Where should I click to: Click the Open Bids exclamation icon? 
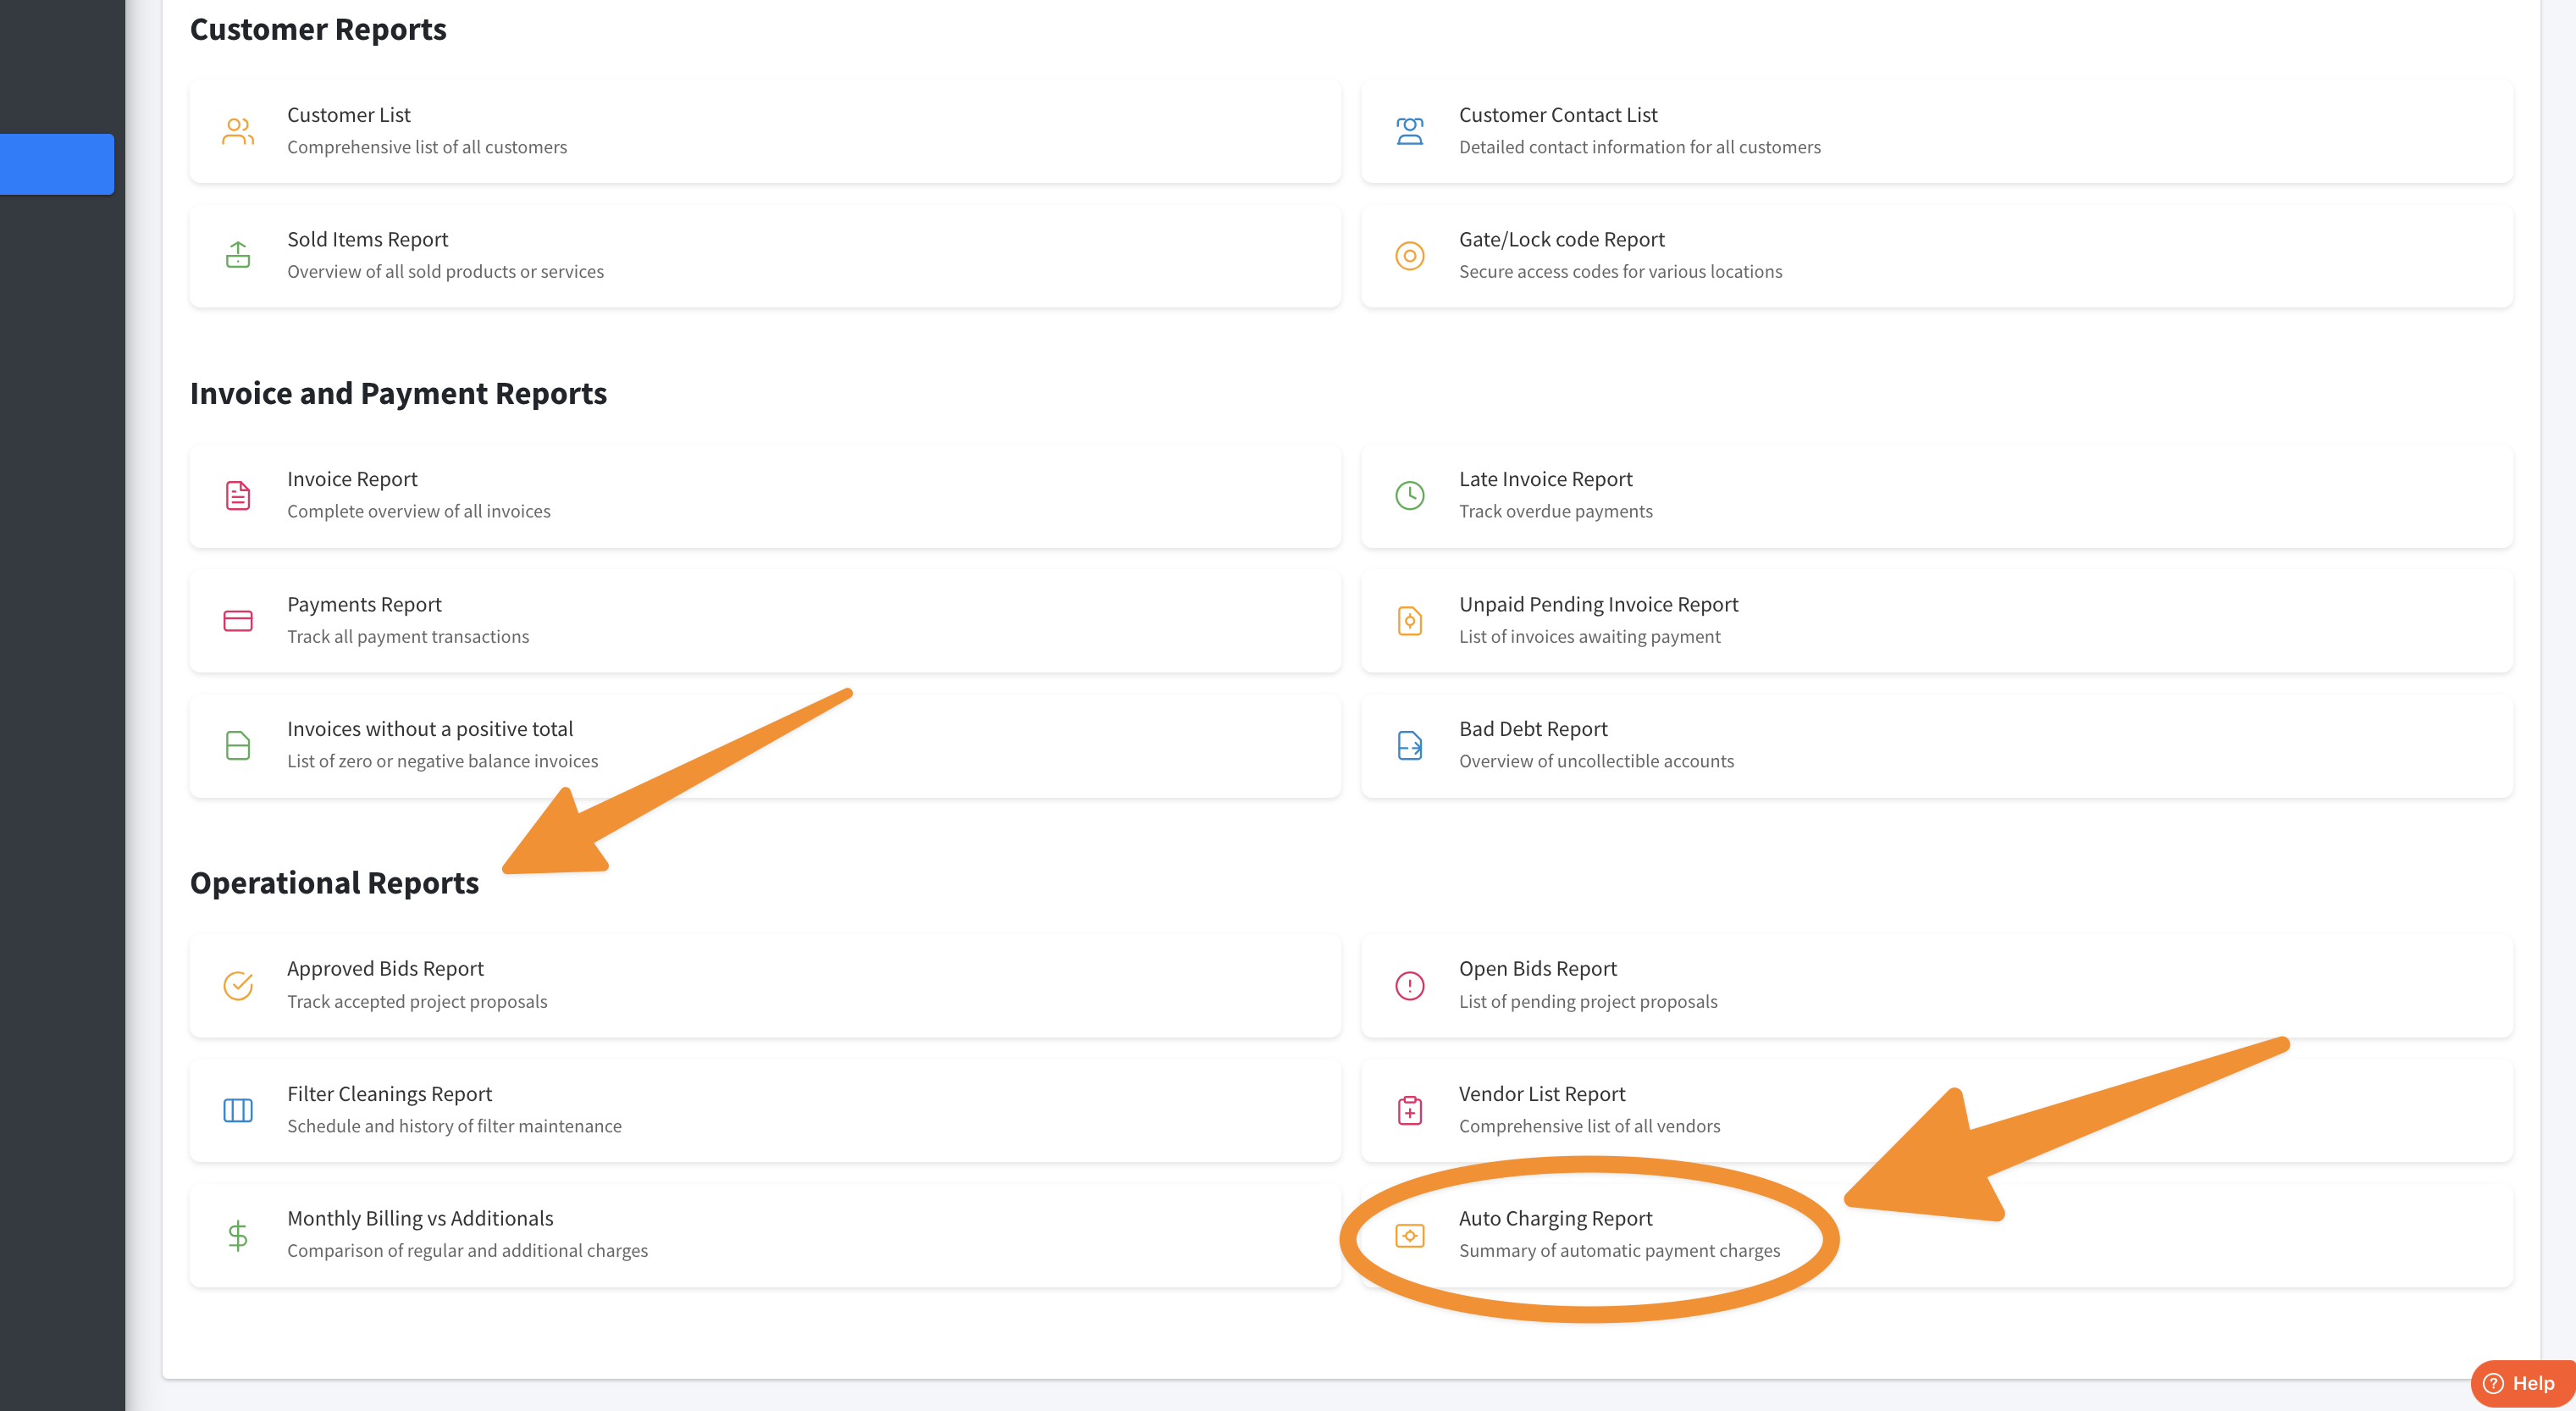[x=1409, y=985]
